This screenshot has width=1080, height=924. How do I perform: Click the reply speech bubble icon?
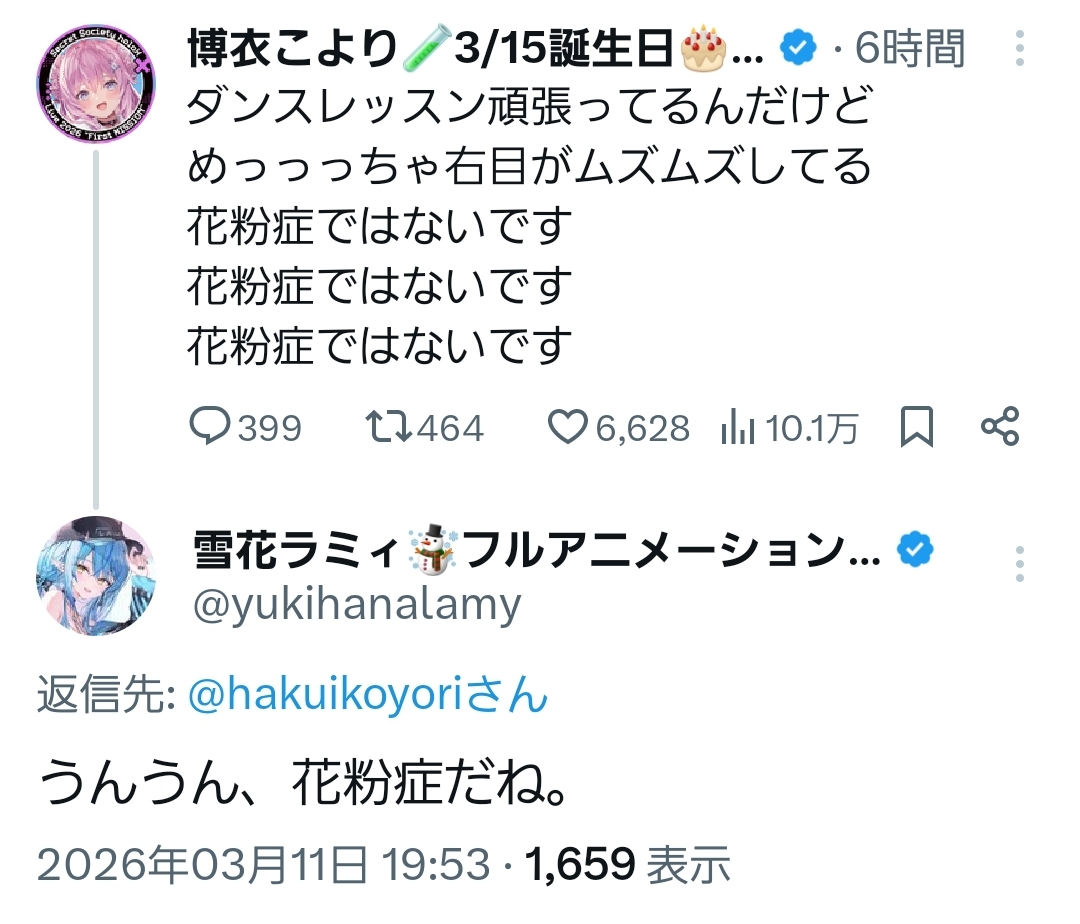click(211, 428)
